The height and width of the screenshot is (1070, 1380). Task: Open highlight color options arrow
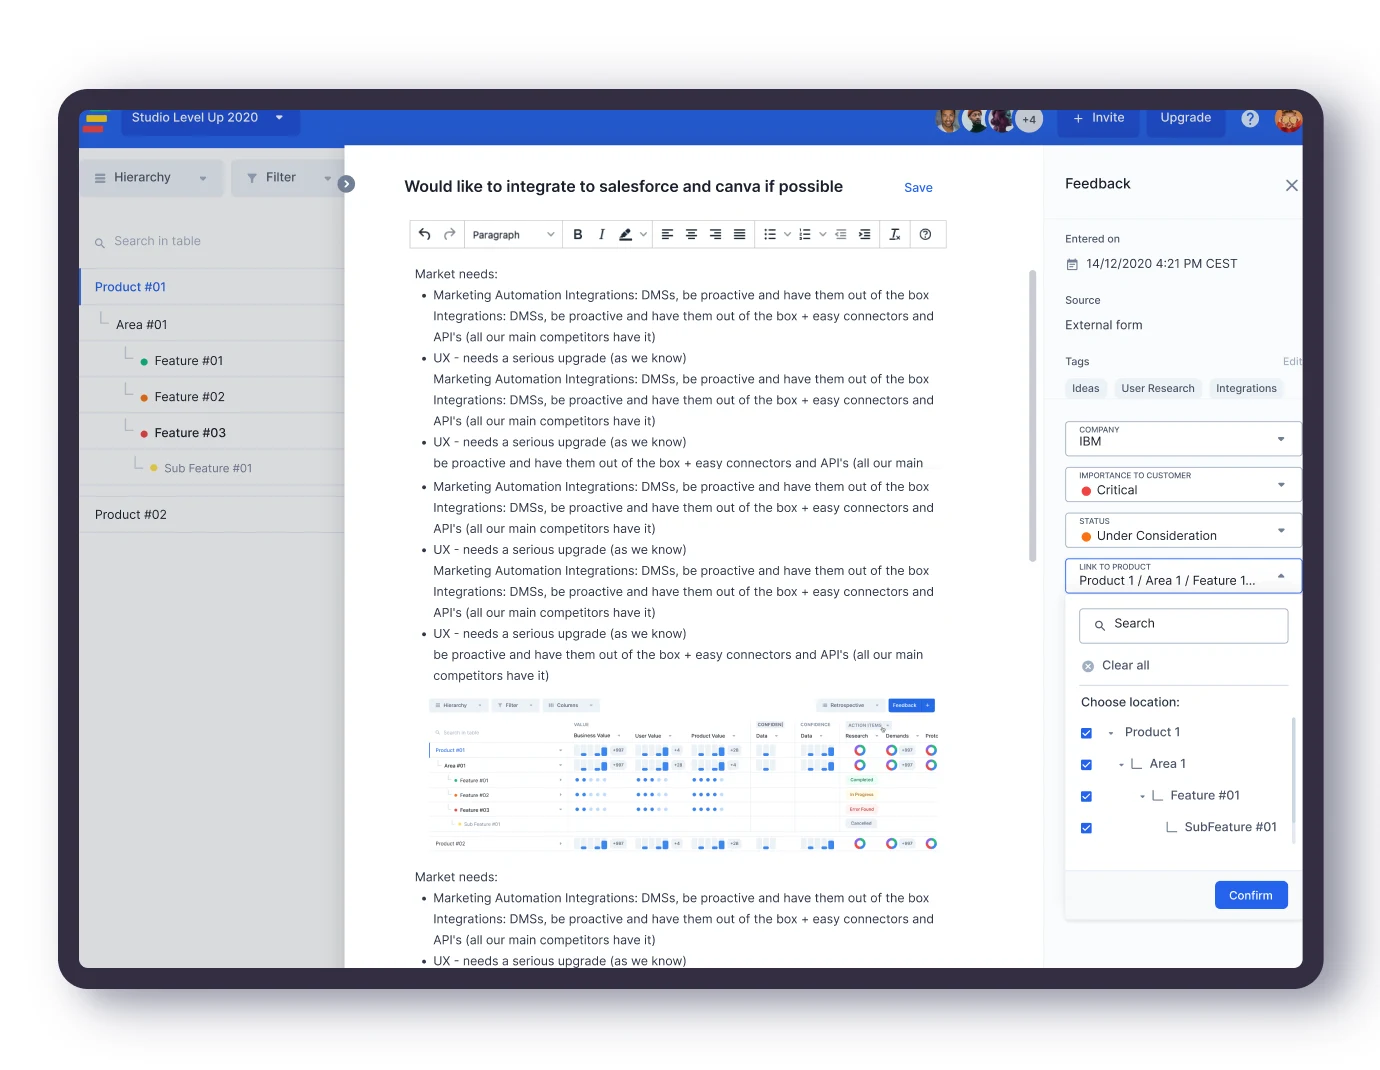point(643,234)
